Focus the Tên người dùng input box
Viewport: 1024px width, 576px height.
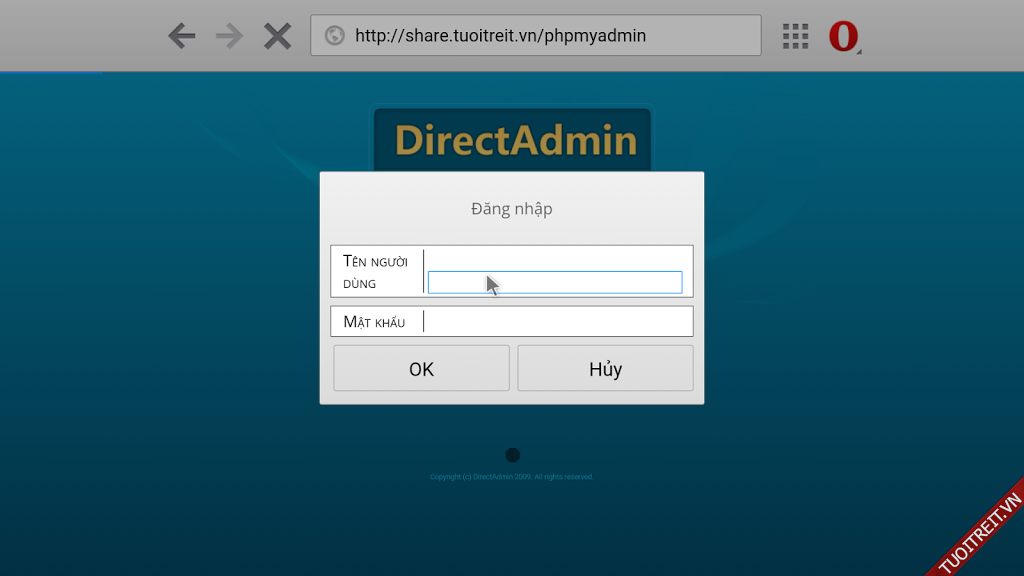(x=555, y=282)
